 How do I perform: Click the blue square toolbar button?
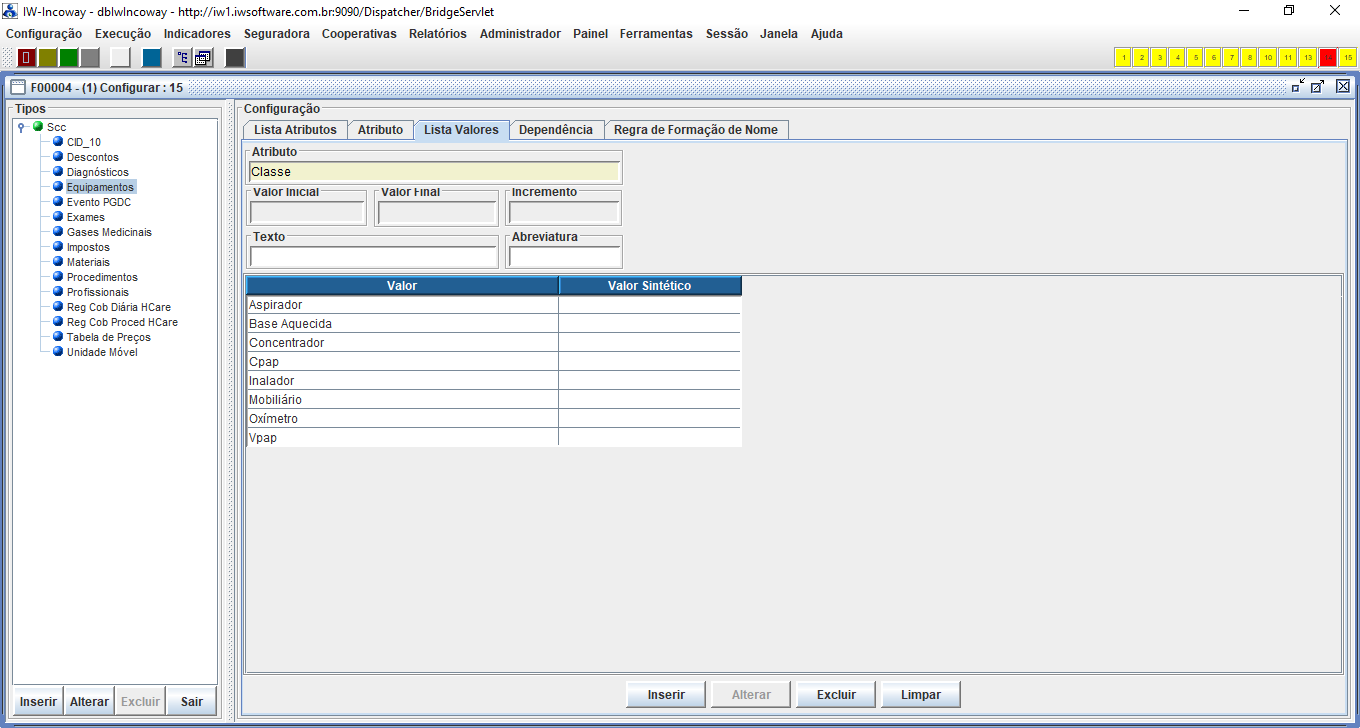pos(151,58)
